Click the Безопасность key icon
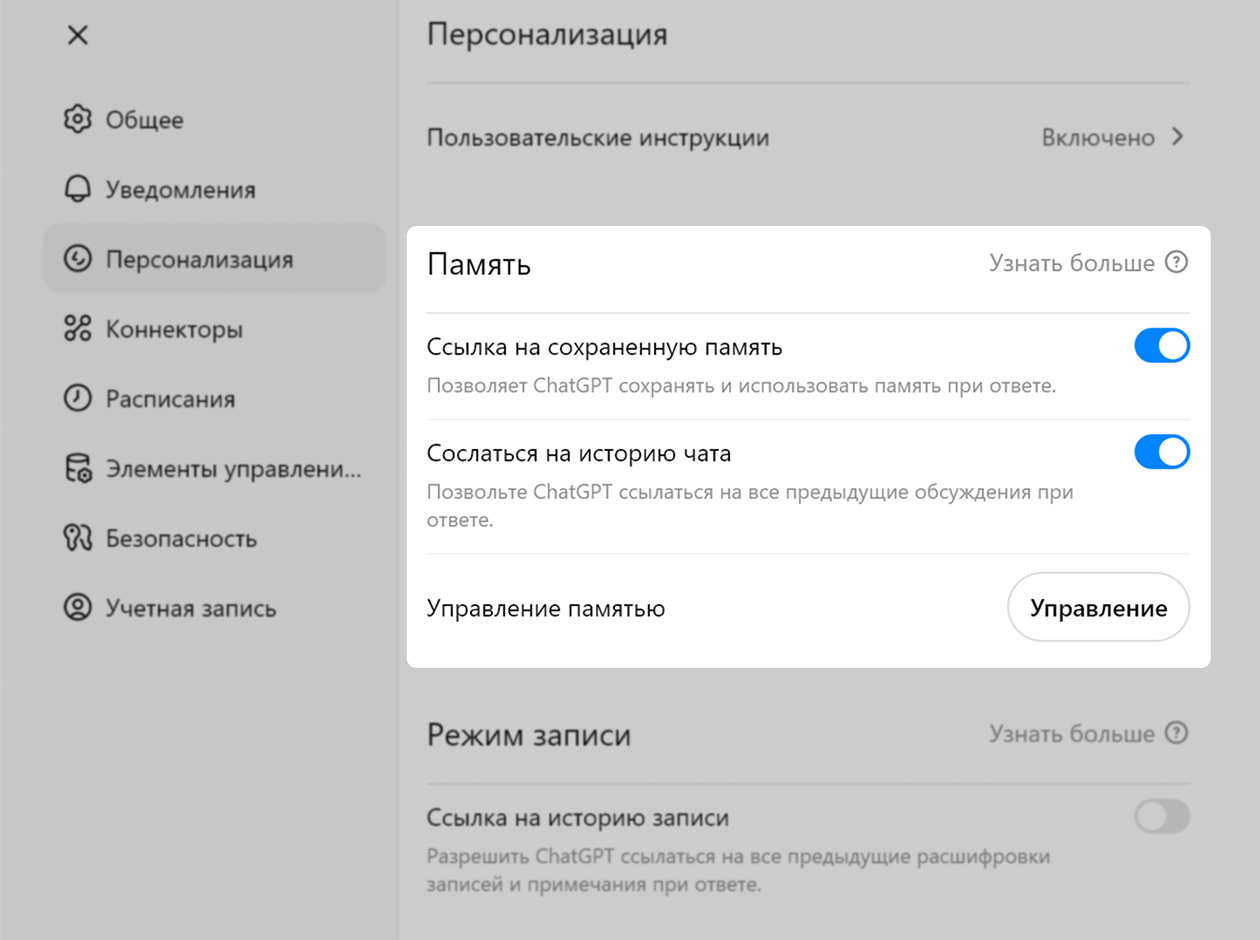1260x940 pixels. pyautogui.click(x=77, y=539)
